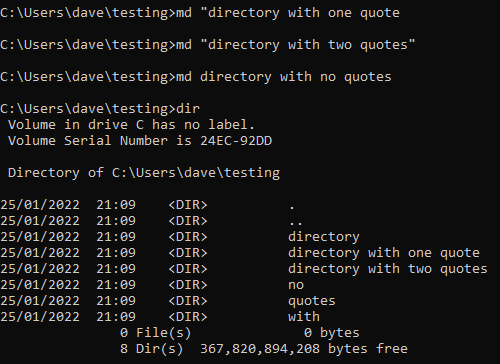This screenshot has width=500, height=364.
Task: Click the 'md directory with no quotes' command
Action: [284, 77]
